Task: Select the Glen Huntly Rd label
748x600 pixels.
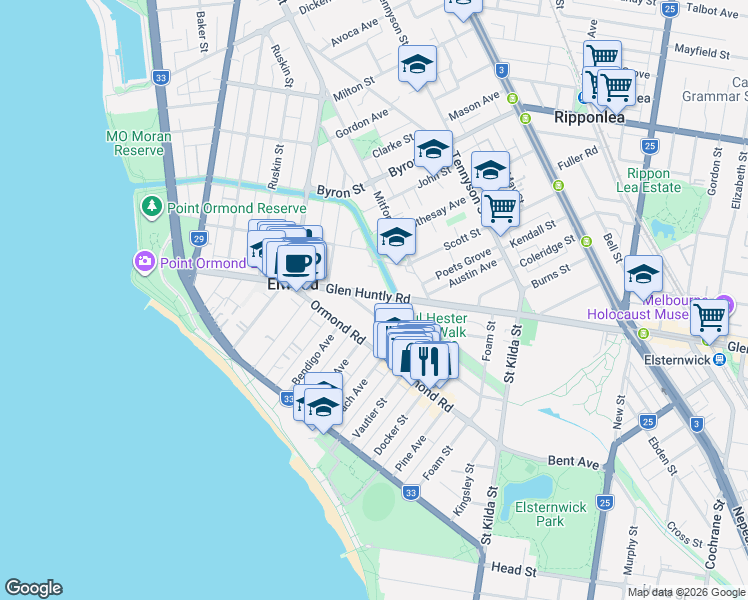Action: tap(368, 293)
